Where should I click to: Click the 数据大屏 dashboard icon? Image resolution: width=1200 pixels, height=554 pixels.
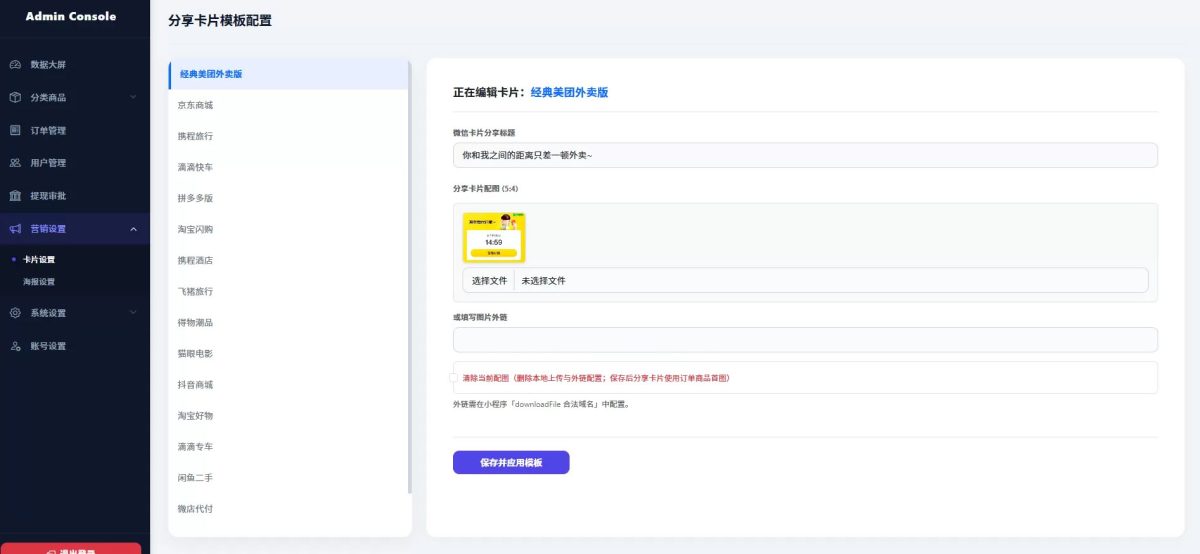(x=15, y=65)
